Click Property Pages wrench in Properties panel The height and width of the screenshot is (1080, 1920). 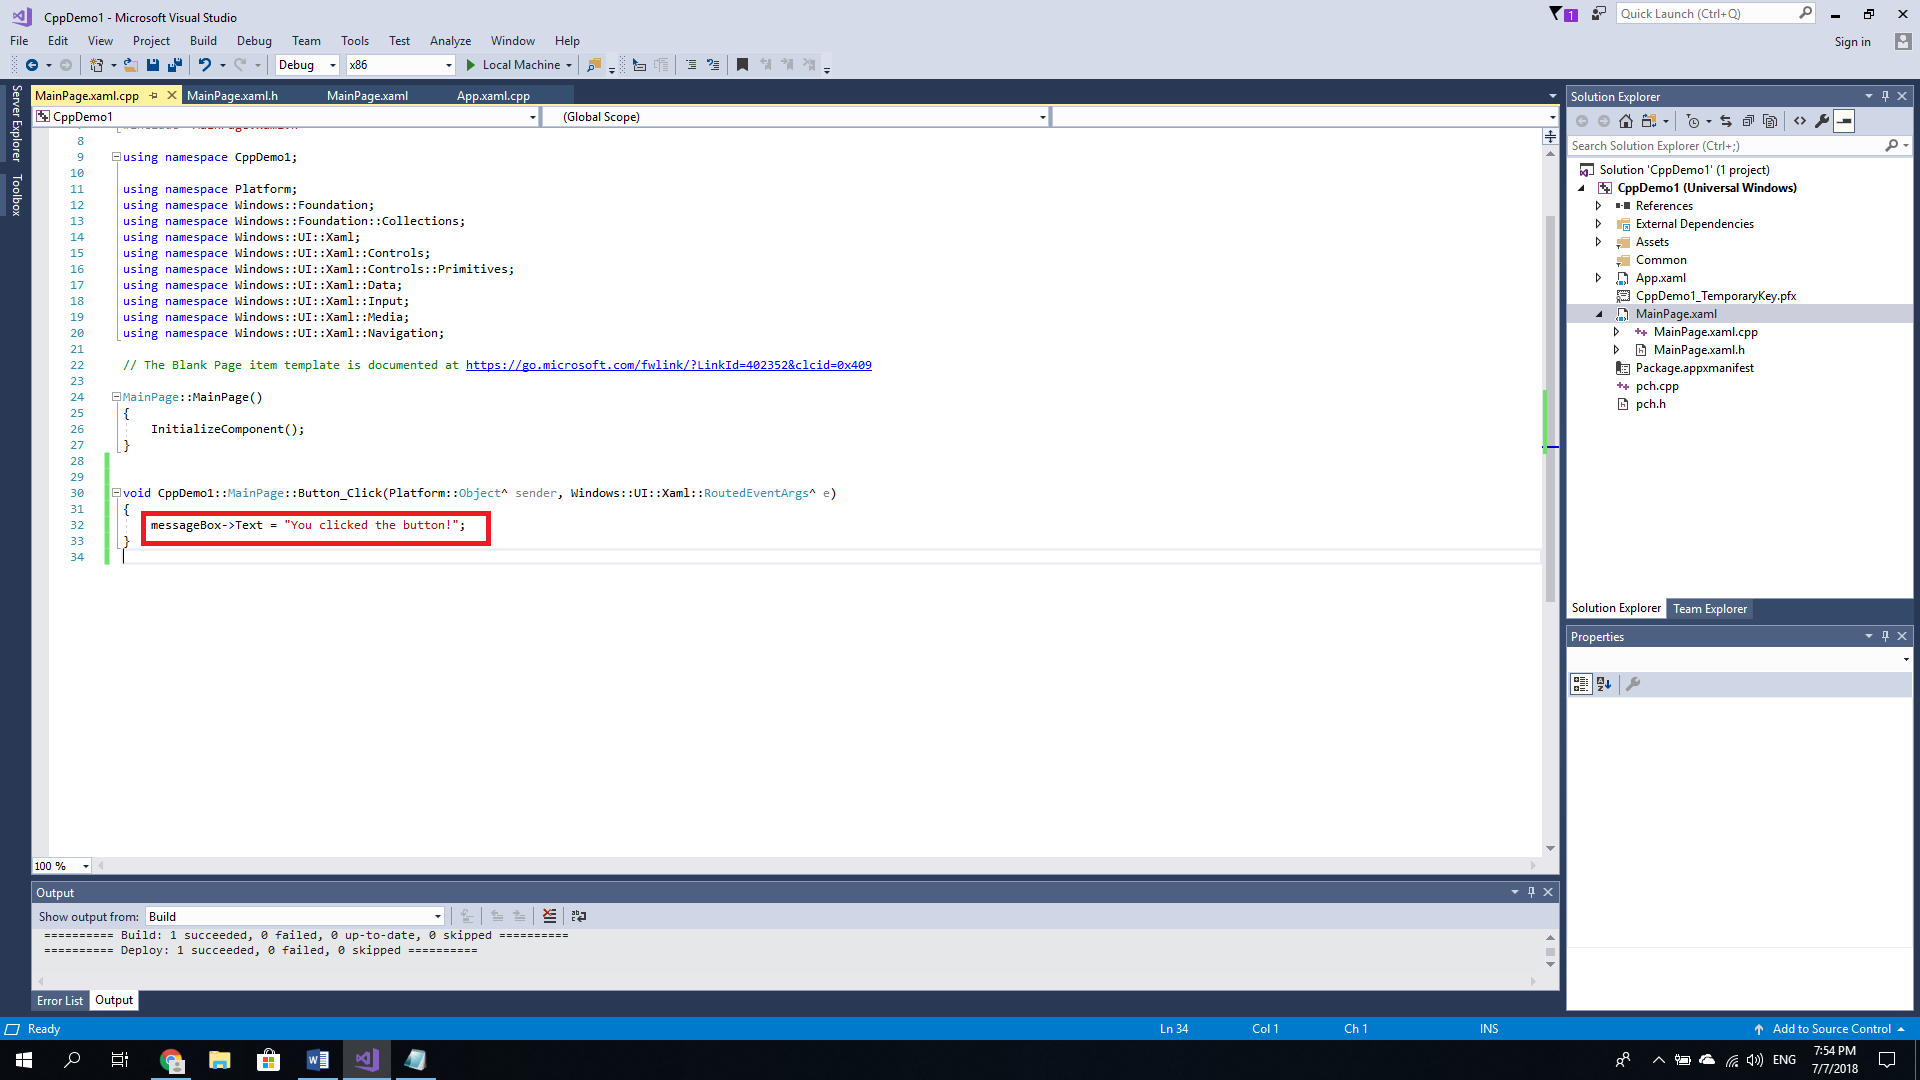tap(1633, 684)
